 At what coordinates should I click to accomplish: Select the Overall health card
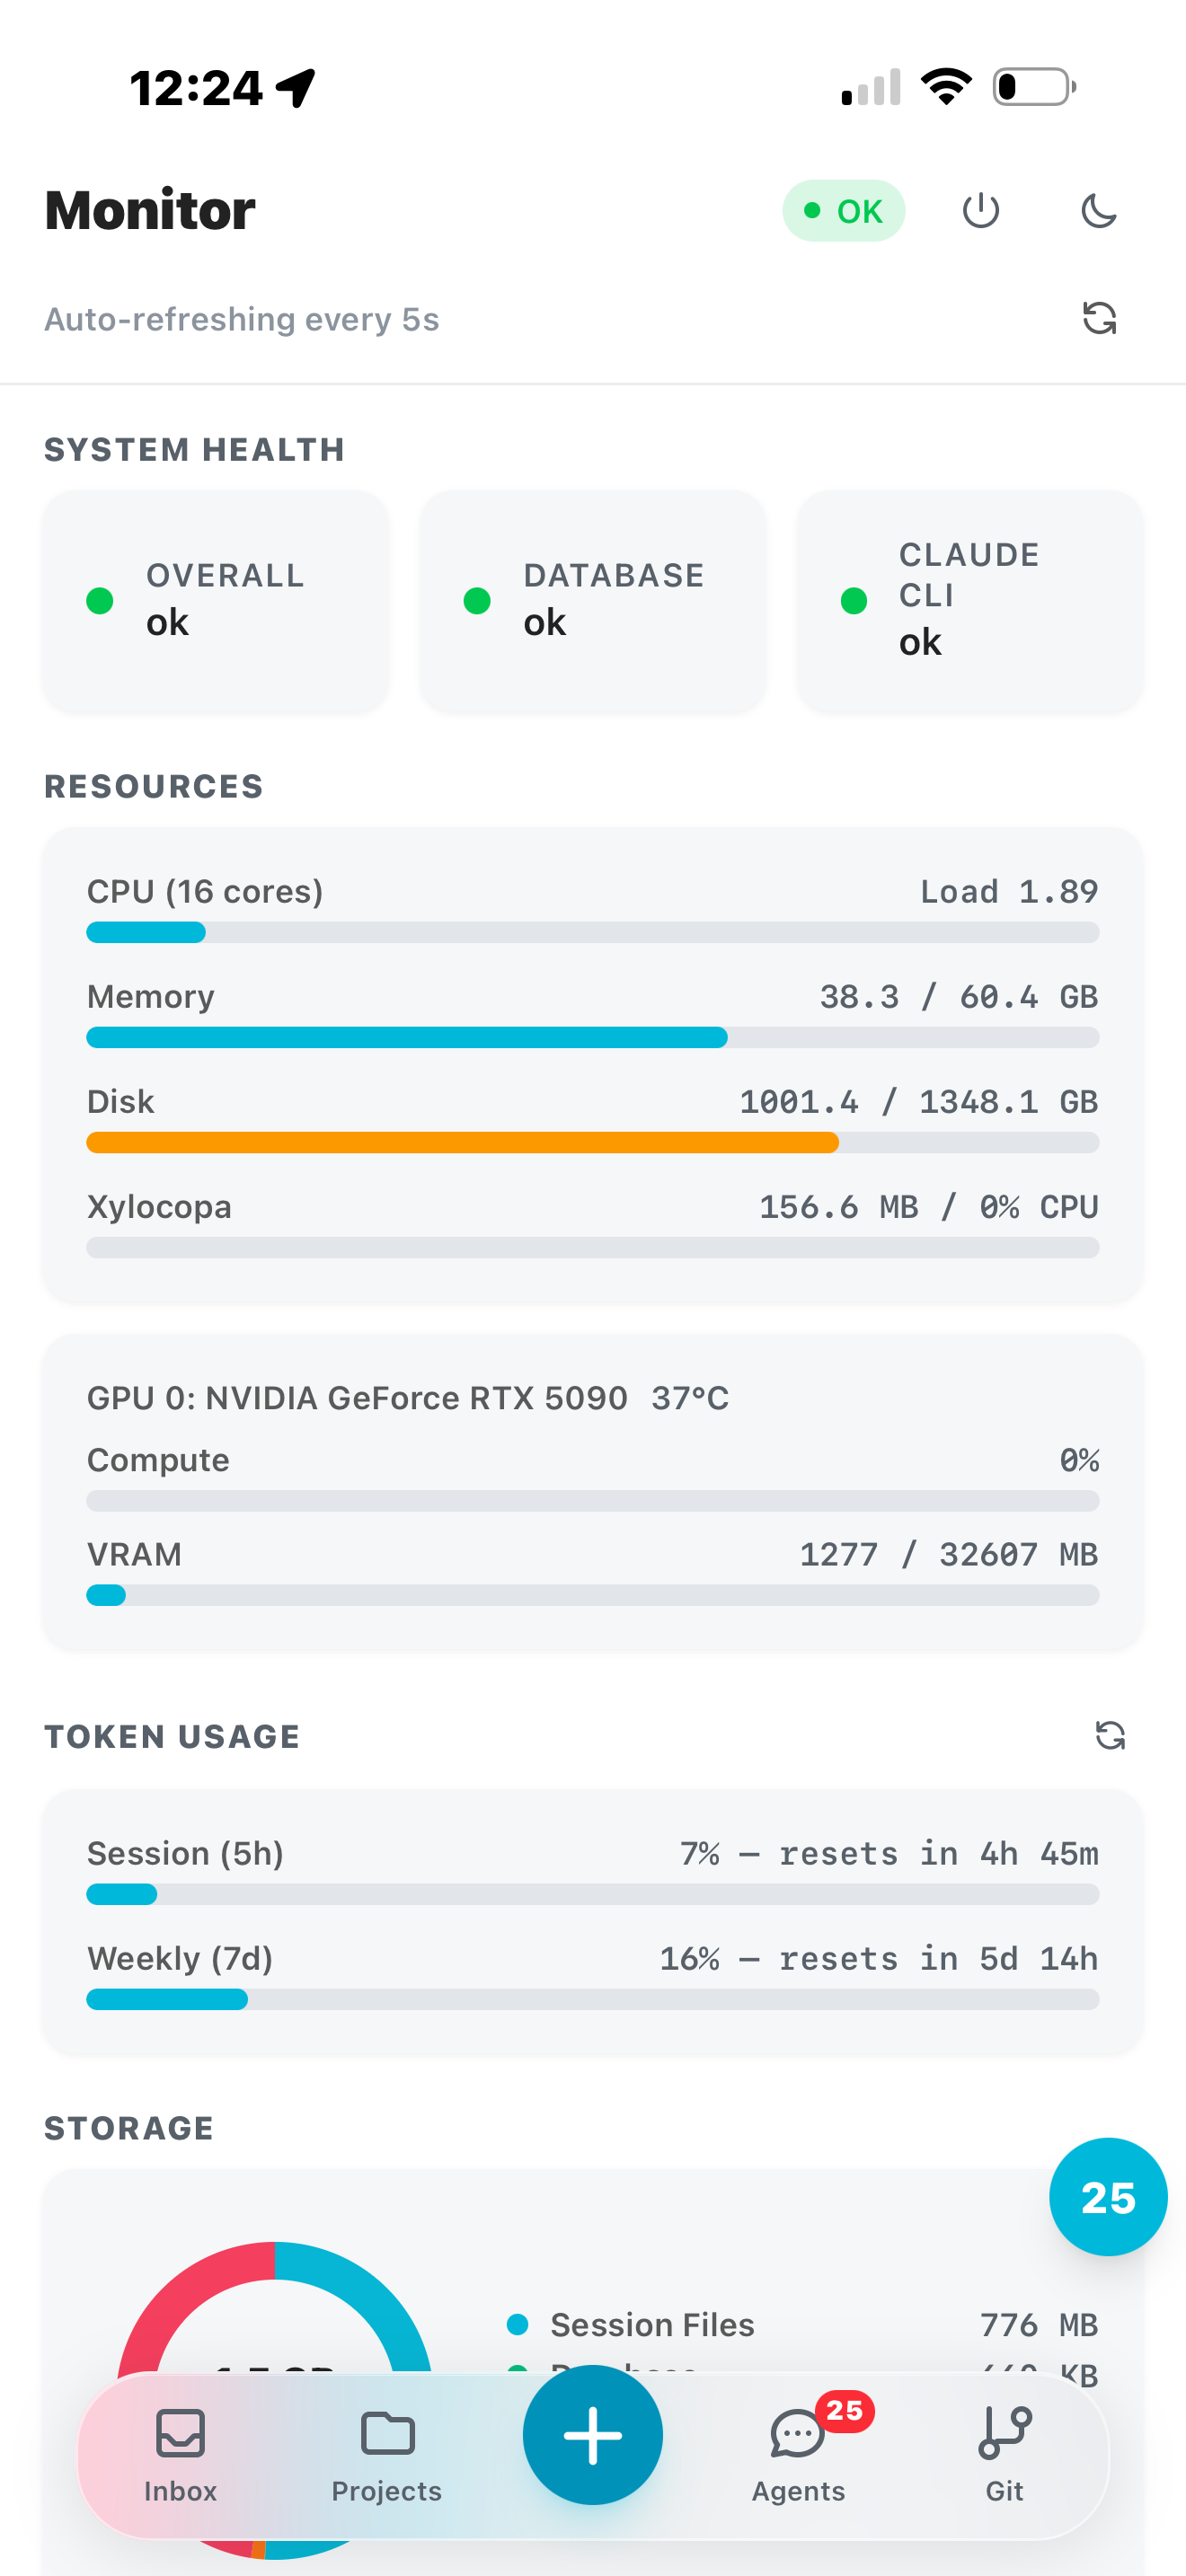[x=216, y=602]
